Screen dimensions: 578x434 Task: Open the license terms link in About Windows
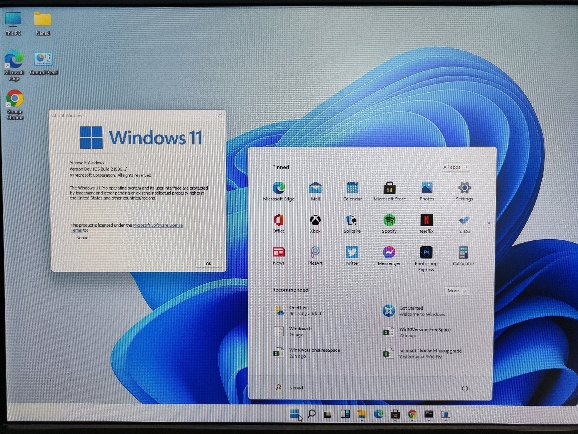[x=157, y=225]
